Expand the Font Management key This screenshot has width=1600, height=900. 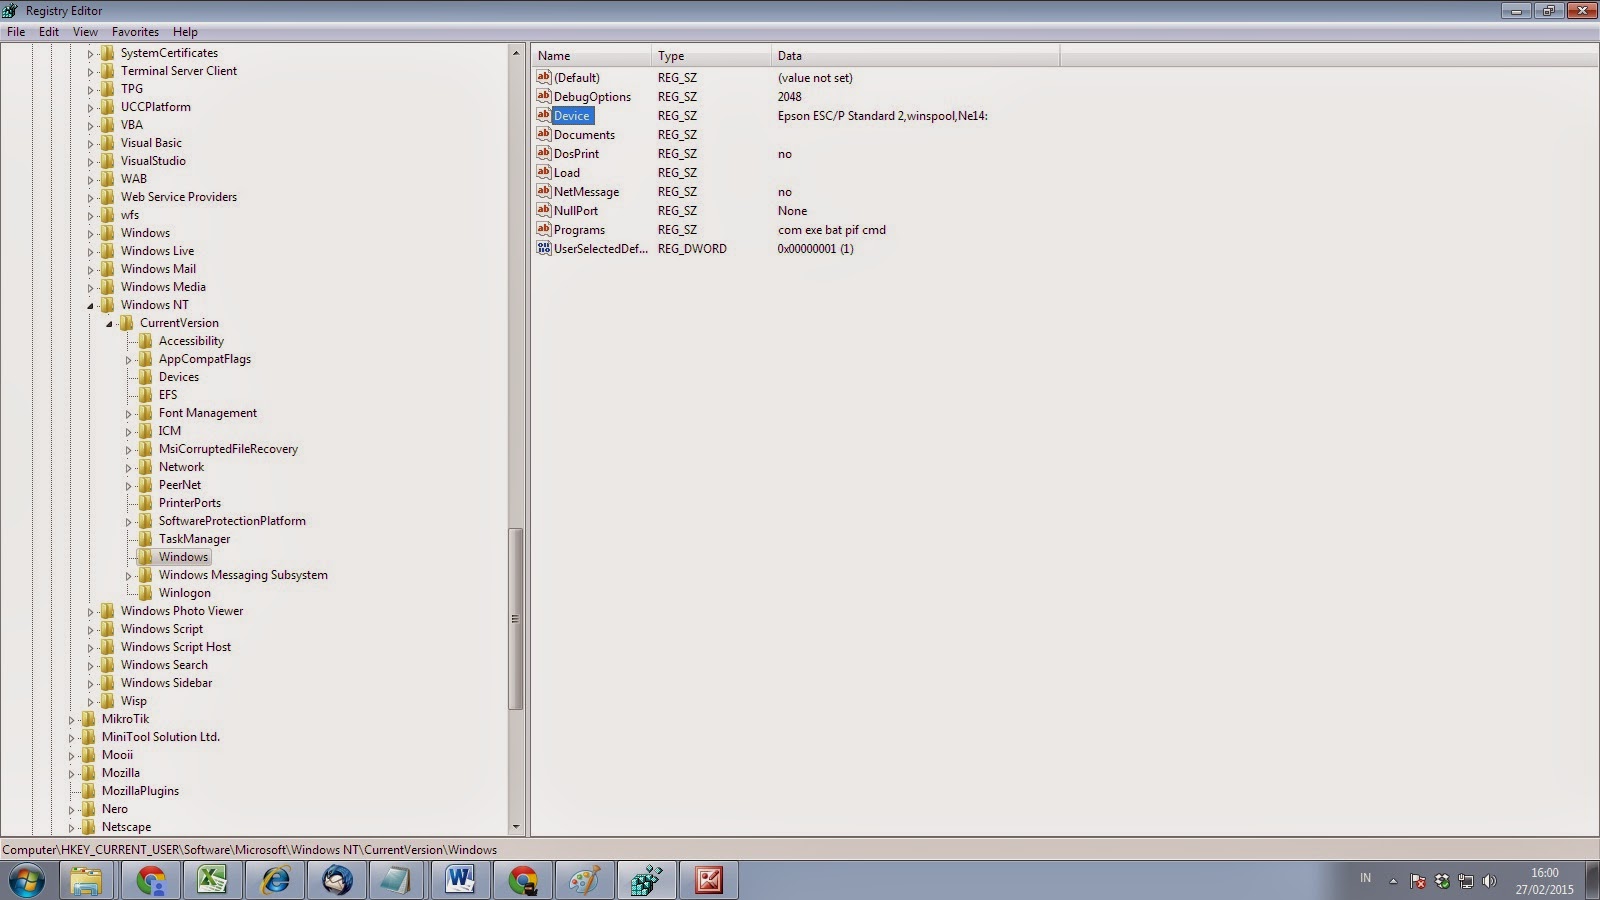coord(128,413)
